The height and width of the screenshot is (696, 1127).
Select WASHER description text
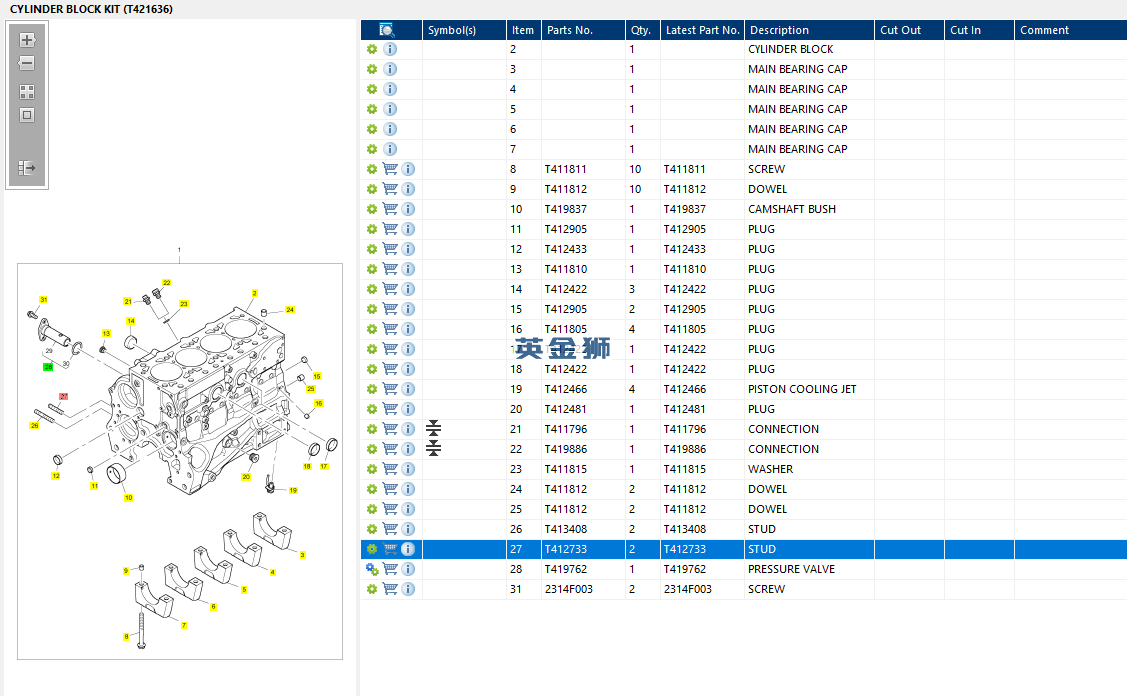click(770, 469)
